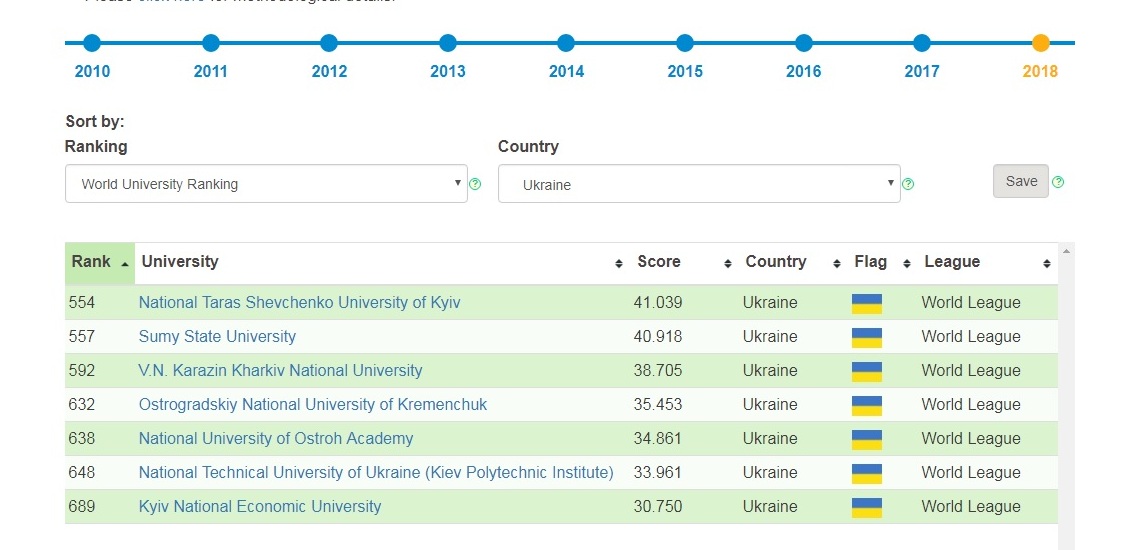Toggle Rank column sort order

pyautogui.click(x=100, y=263)
